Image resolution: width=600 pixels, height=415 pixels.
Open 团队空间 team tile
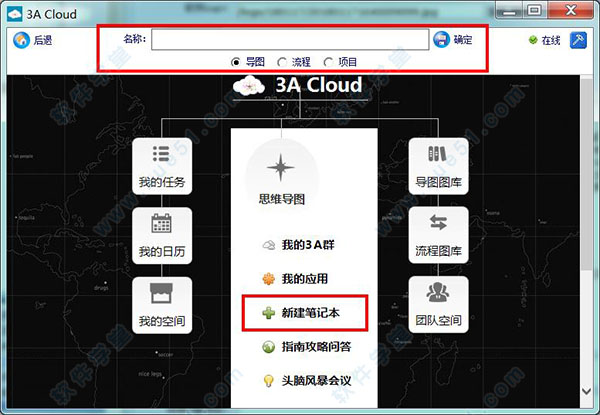pyautogui.click(x=439, y=304)
